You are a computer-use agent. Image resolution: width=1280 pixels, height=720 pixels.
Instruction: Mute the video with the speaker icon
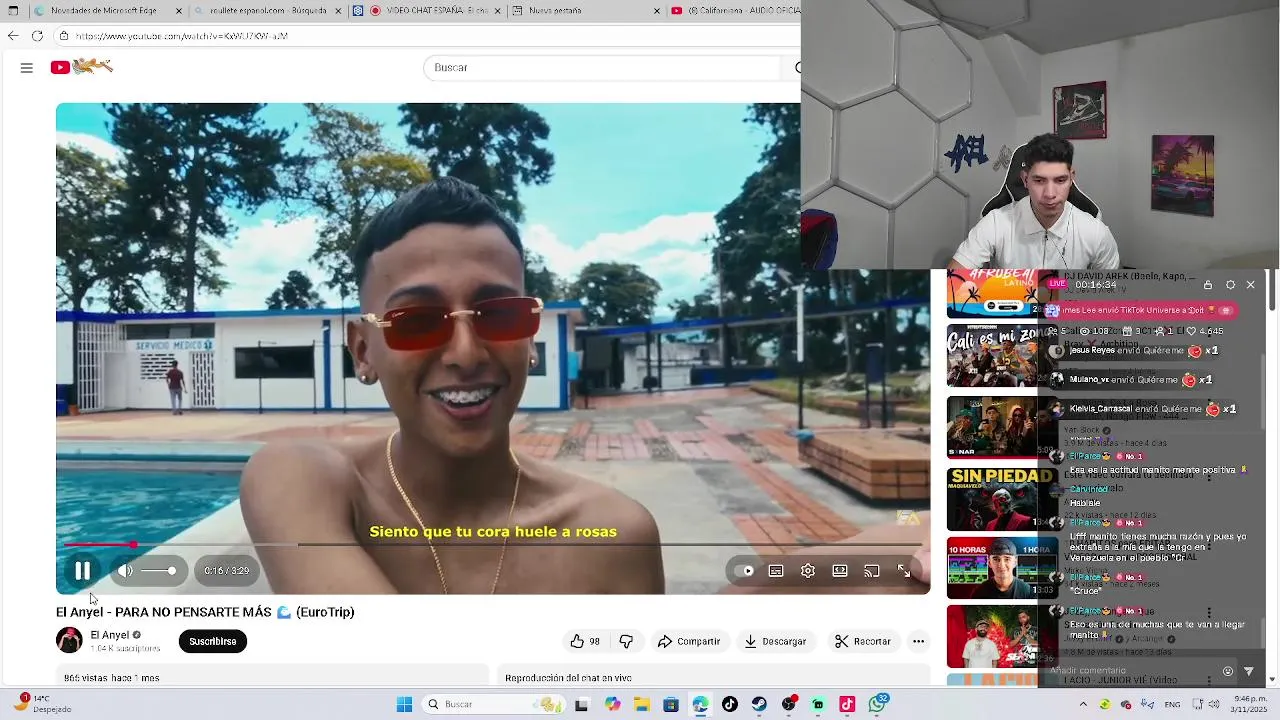[x=125, y=571]
